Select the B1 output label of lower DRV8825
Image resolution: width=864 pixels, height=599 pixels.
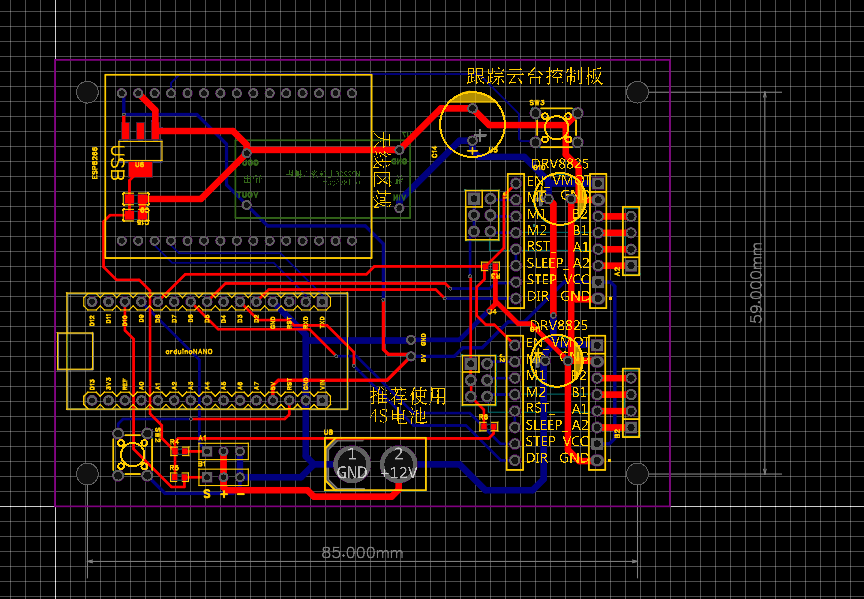pyautogui.click(x=579, y=392)
